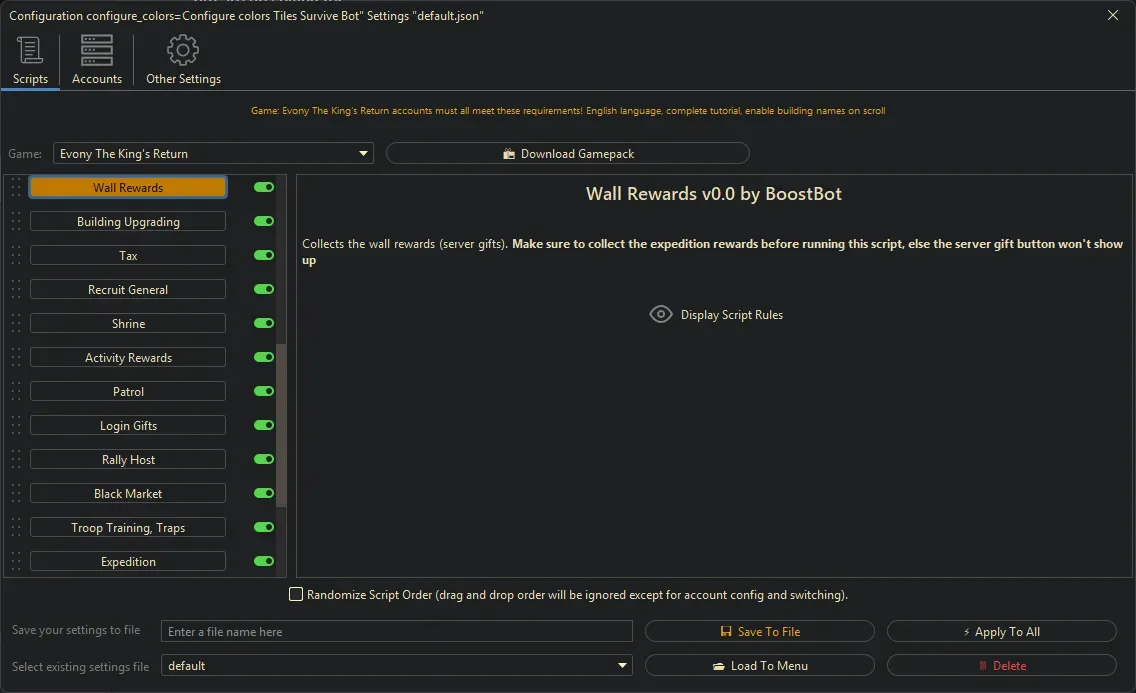Click the server stack icon above Accounts
This screenshot has height=693, width=1136.
click(96, 49)
